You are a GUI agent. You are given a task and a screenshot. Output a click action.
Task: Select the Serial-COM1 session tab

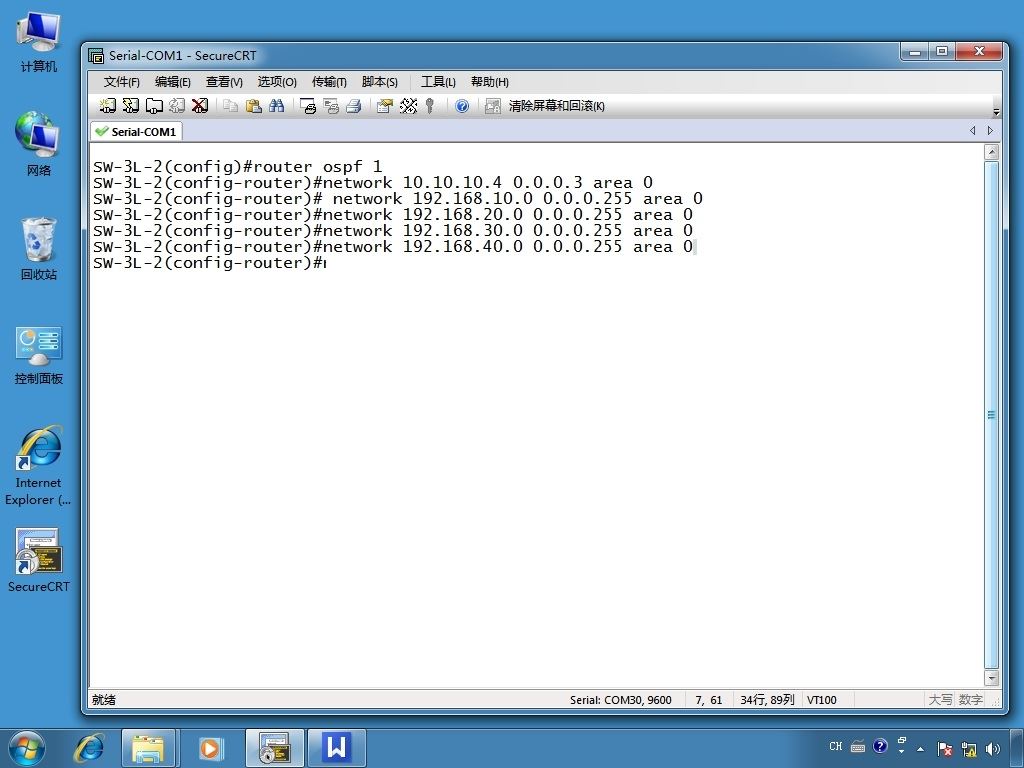click(136, 131)
